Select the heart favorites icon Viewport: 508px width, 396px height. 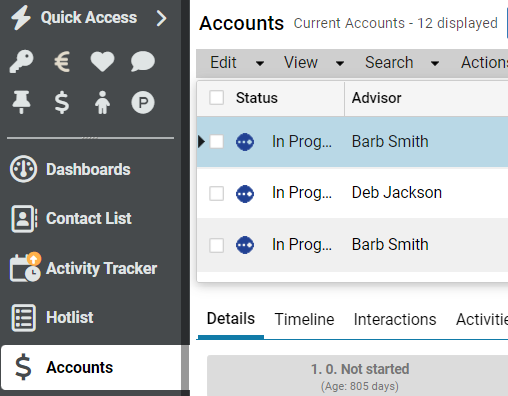pos(102,62)
